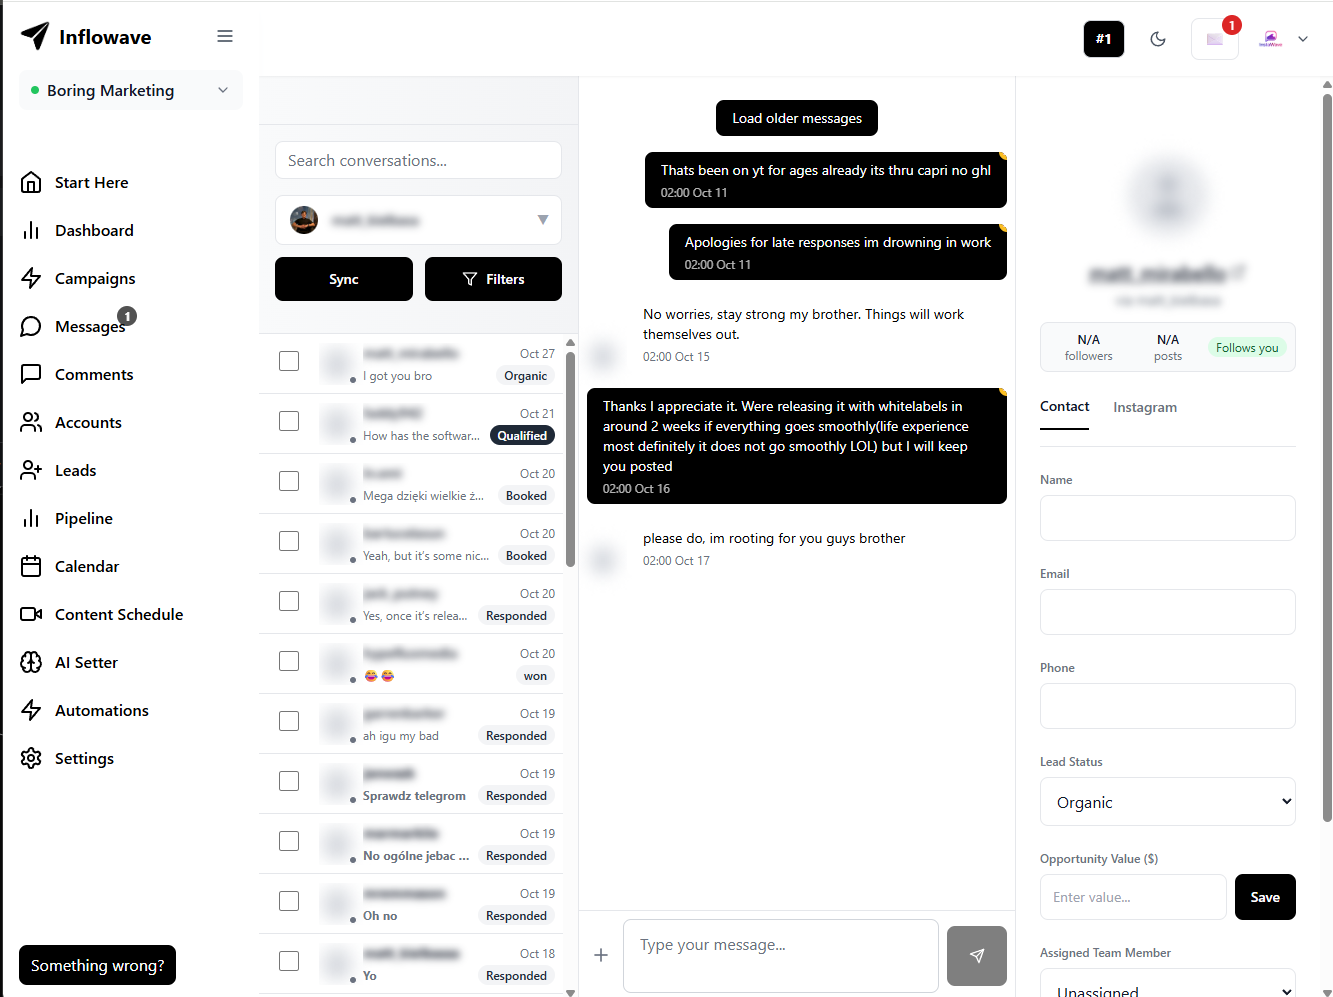This screenshot has height=997, width=1333.
Task: Check the conversation marked Organic
Action: 289,361
